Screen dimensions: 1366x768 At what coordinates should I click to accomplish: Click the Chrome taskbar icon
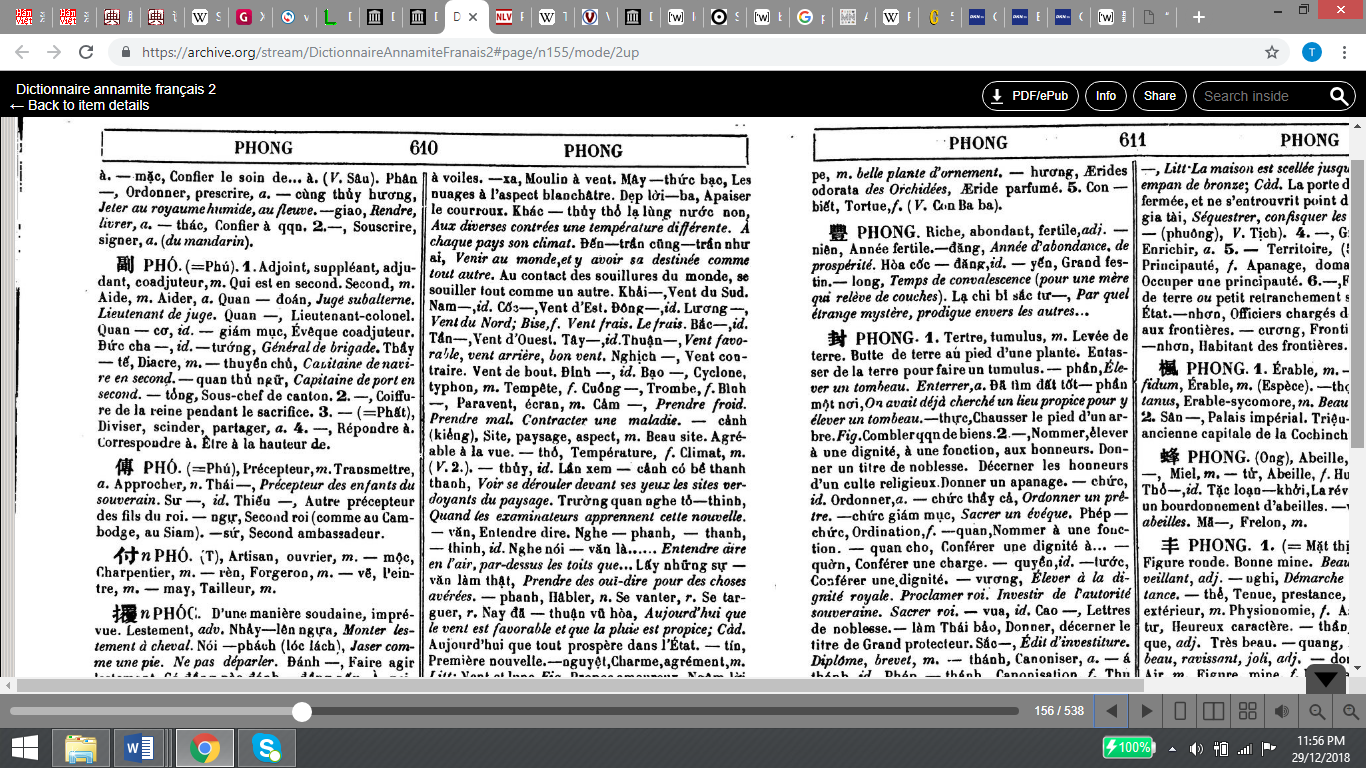[204, 747]
